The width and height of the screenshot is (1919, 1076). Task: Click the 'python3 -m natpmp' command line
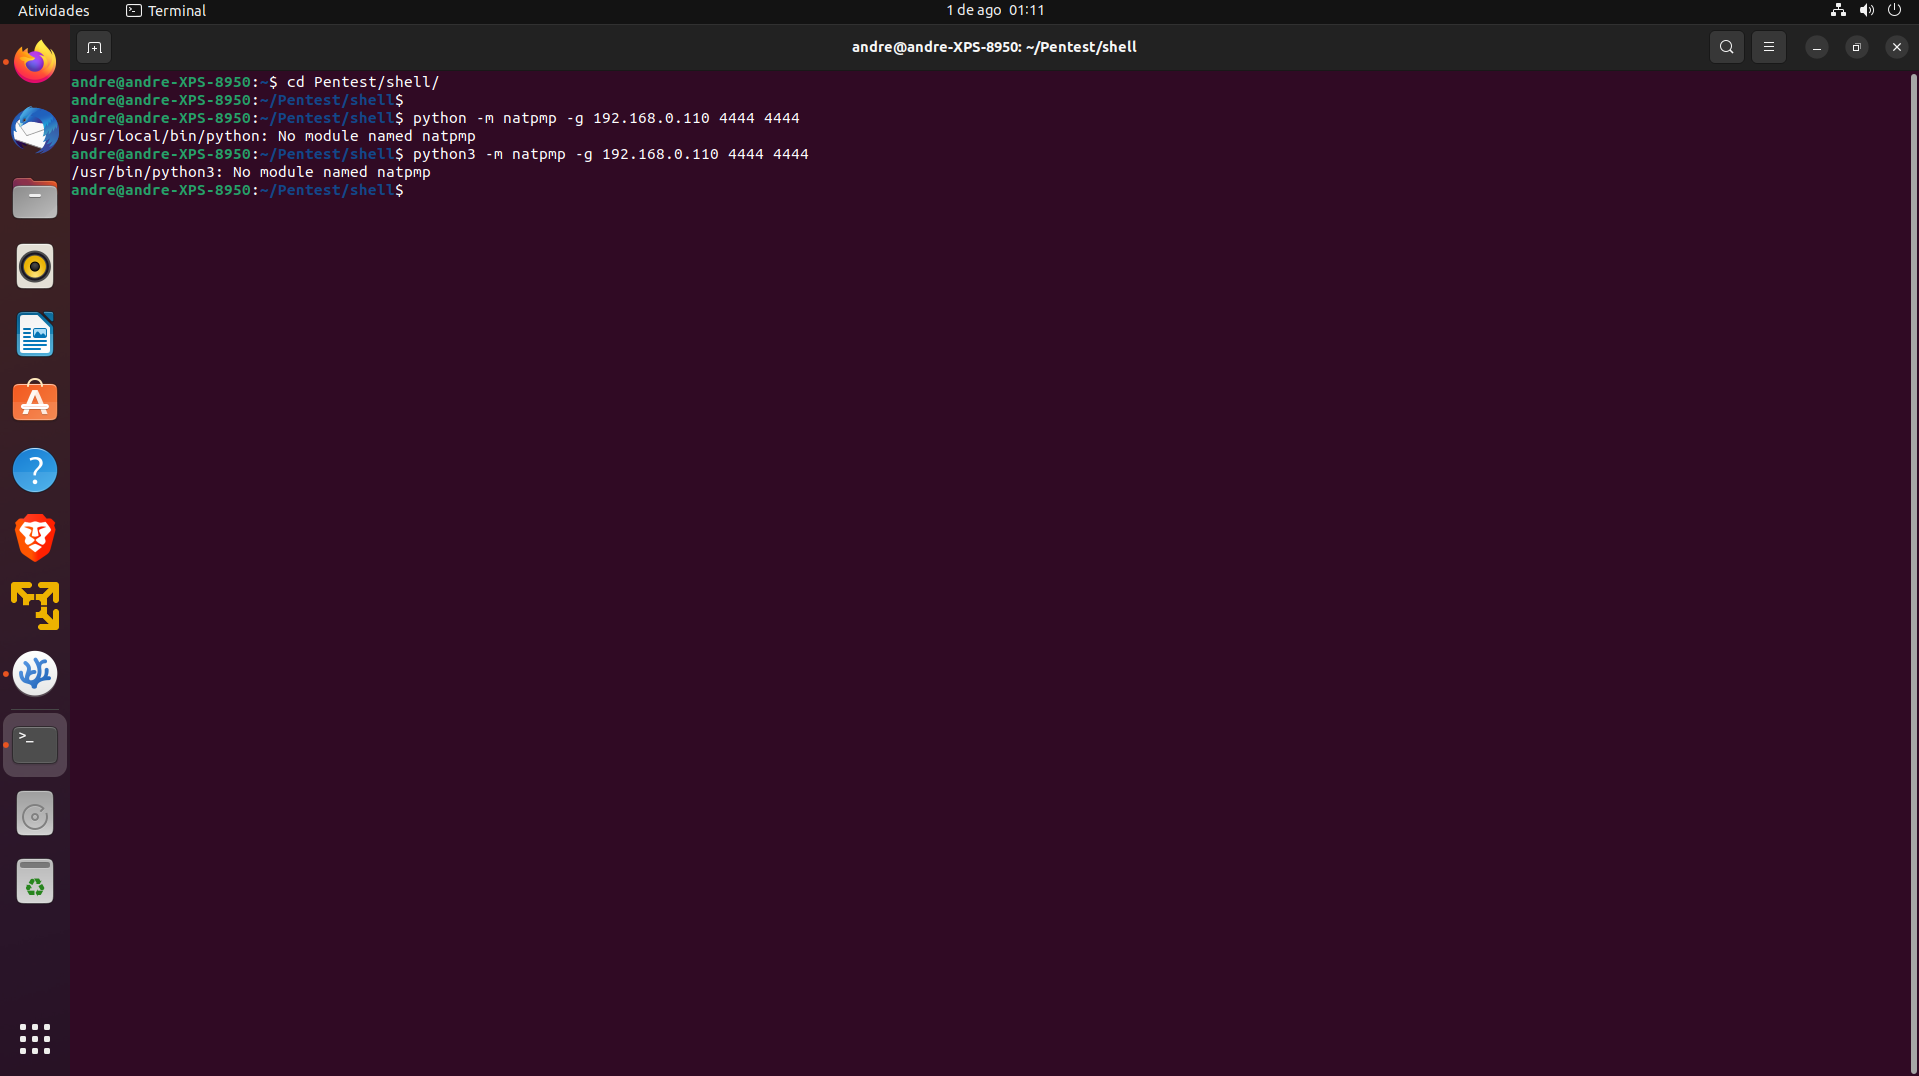610,154
